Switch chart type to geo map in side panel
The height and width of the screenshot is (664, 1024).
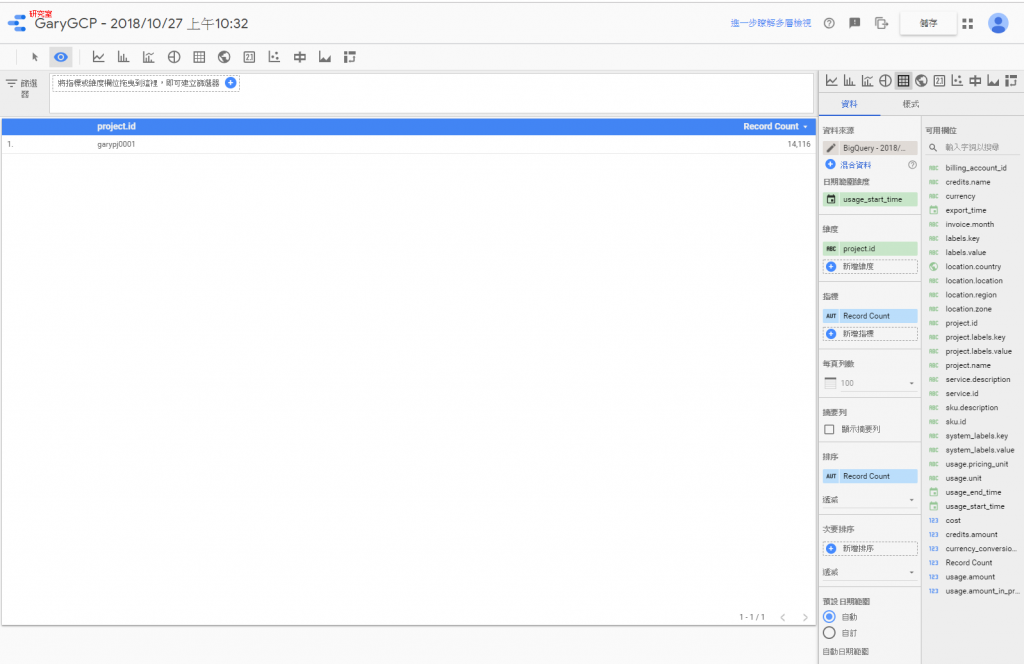[x=921, y=81]
